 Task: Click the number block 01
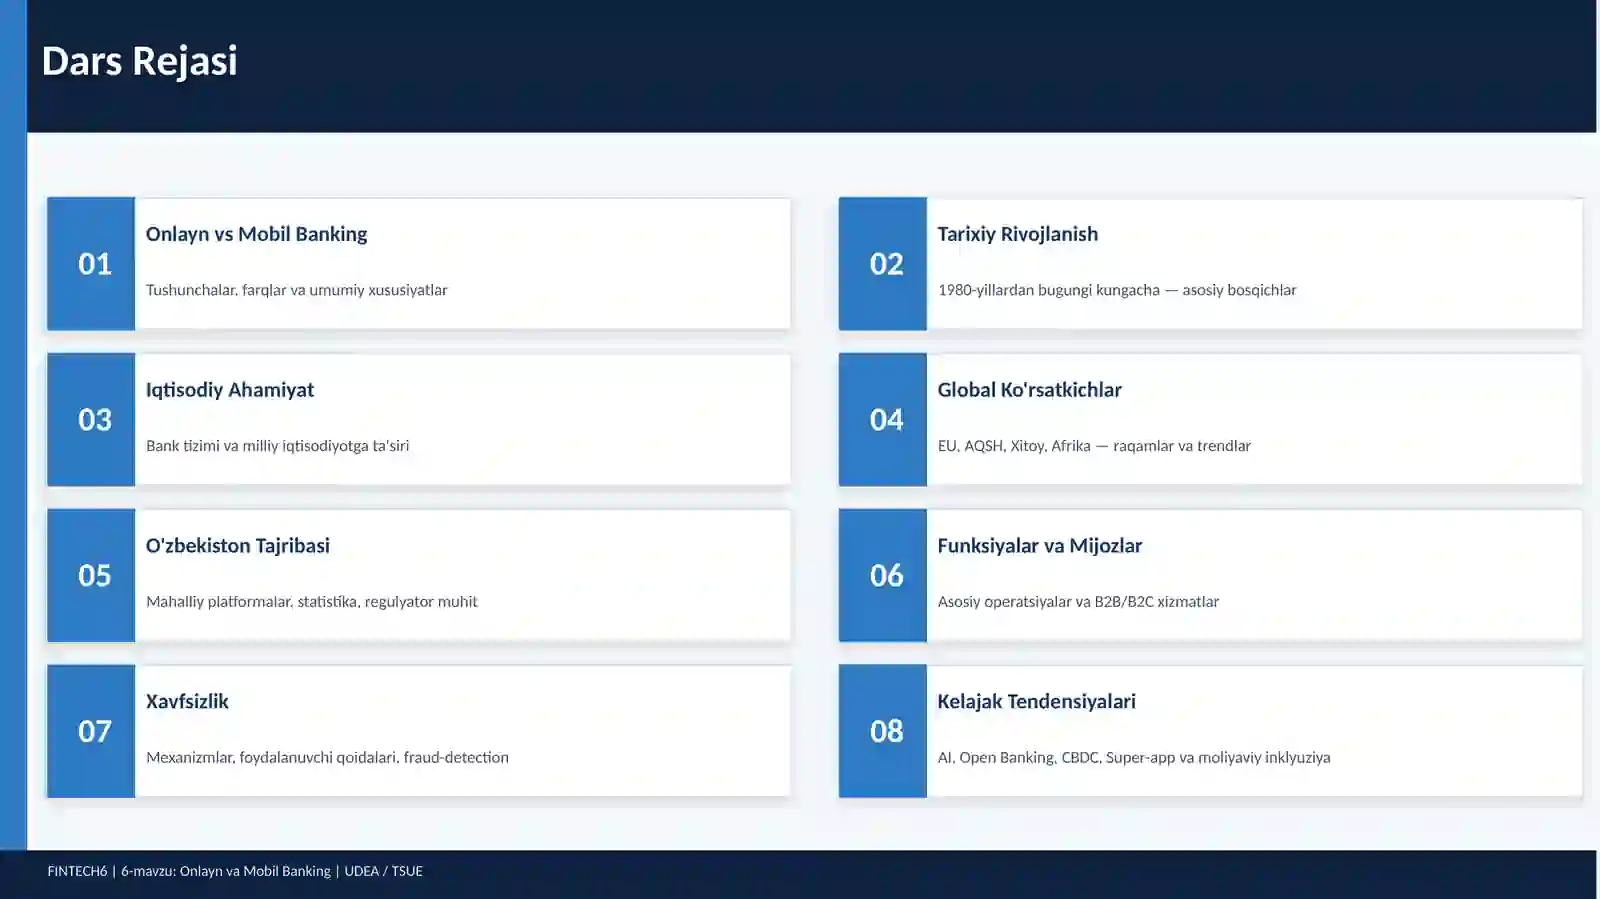91,264
